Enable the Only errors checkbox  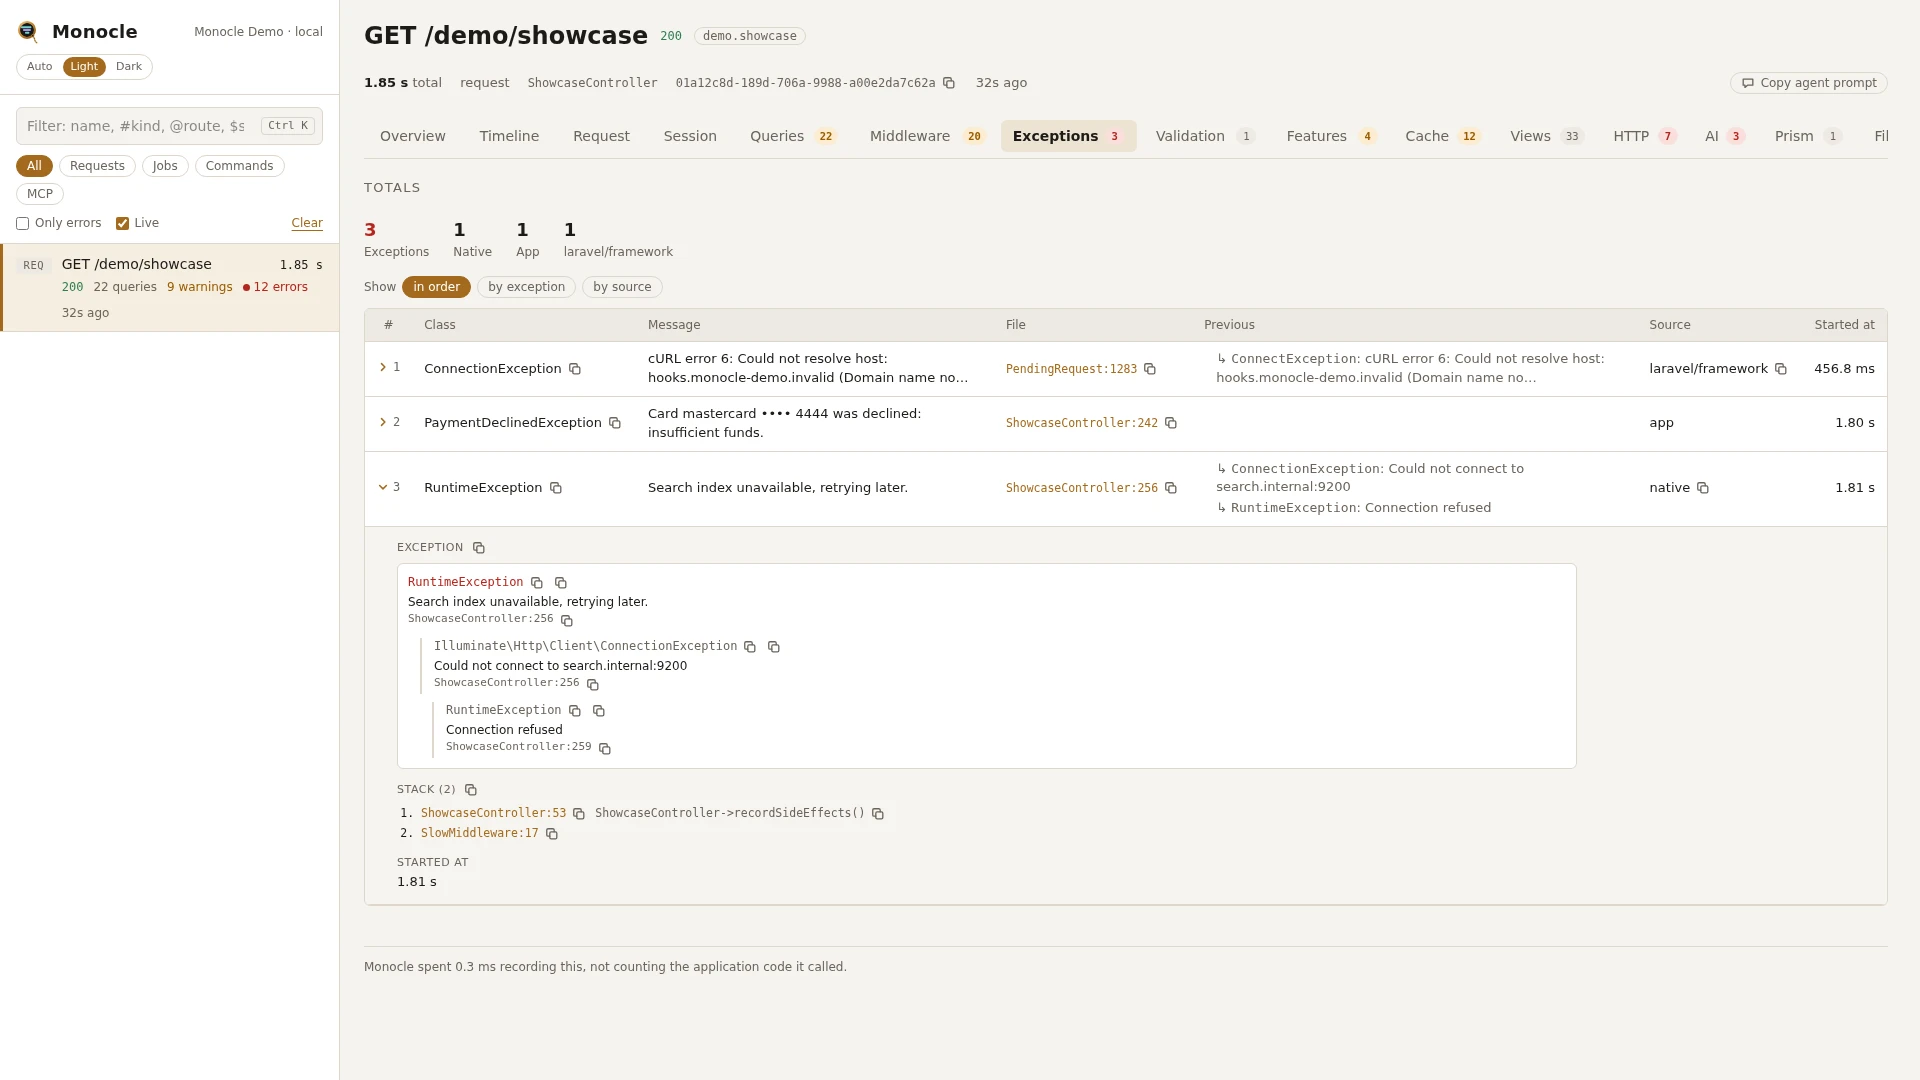(x=23, y=224)
